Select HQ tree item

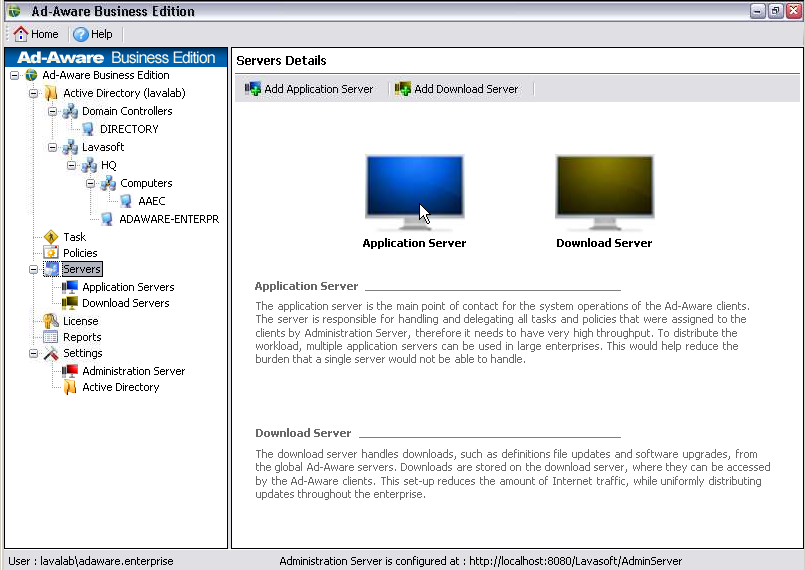point(109,165)
